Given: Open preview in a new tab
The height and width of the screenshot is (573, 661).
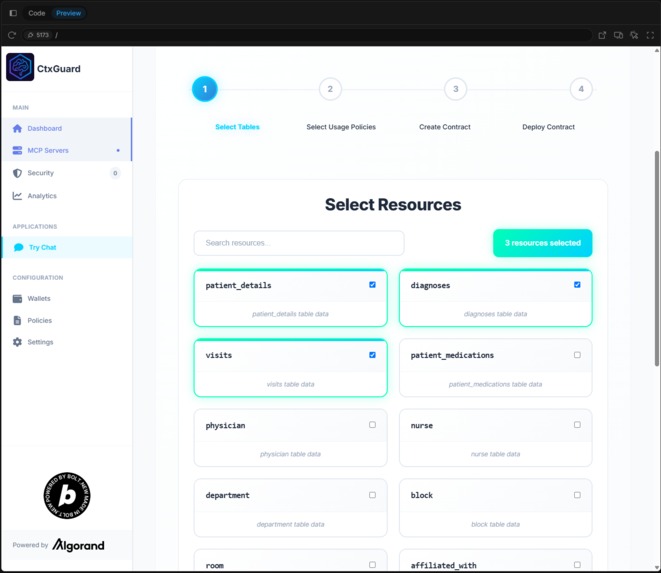Looking at the screenshot, I should (x=602, y=35).
